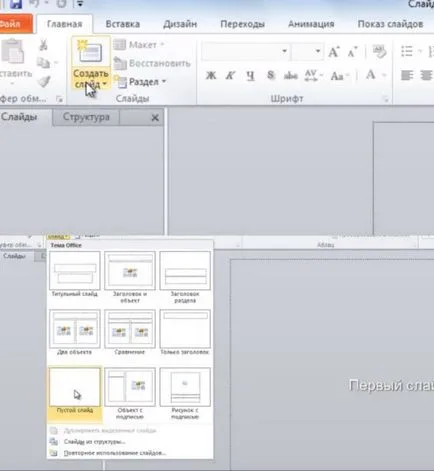Viewport: 434px width, 471px height.
Task: Decrease font size with small A icon
Action: (353, 52)
